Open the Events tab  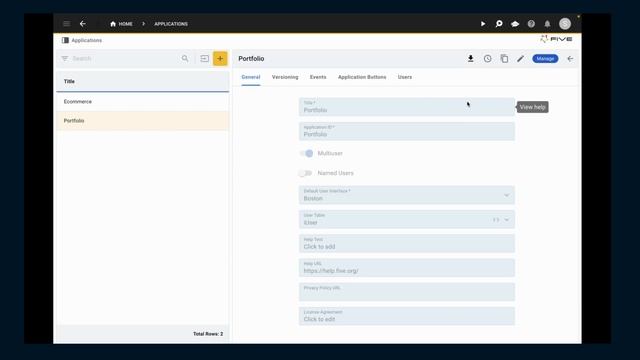coord(318,77)
